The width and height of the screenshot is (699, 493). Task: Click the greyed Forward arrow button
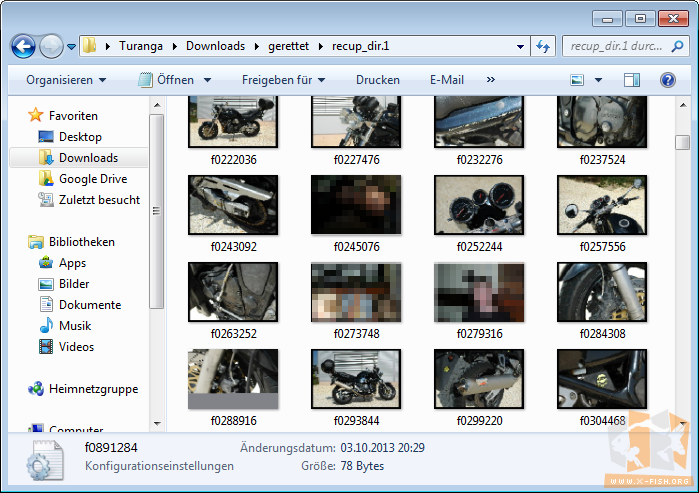click(51, 46)
